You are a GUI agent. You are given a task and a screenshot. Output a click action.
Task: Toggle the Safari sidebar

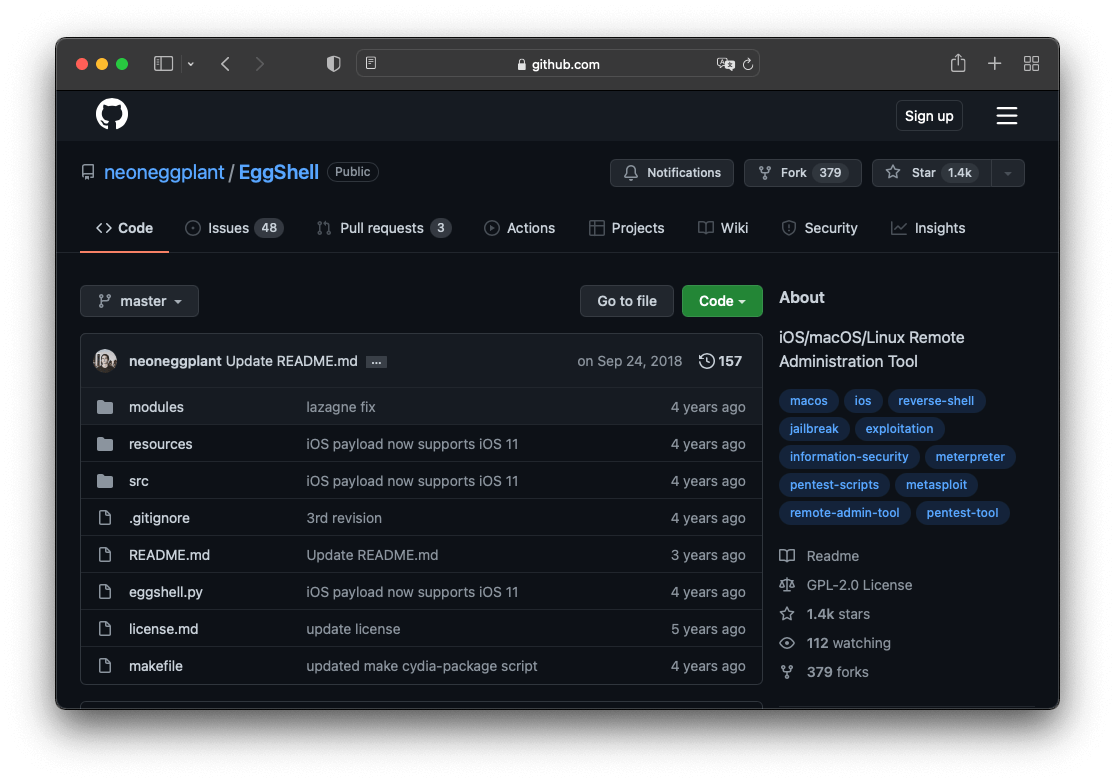point(164,64)
